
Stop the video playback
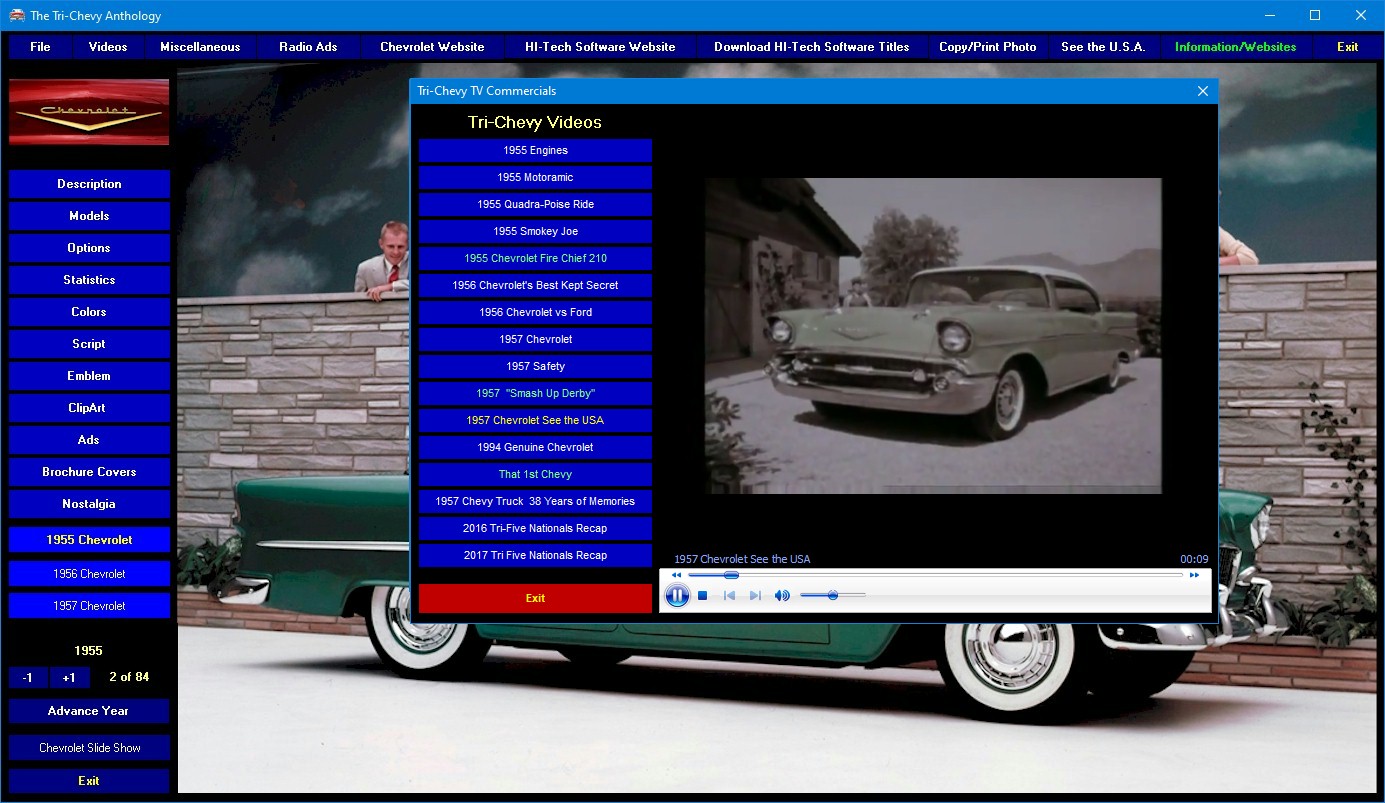click(x=703, y=596)
